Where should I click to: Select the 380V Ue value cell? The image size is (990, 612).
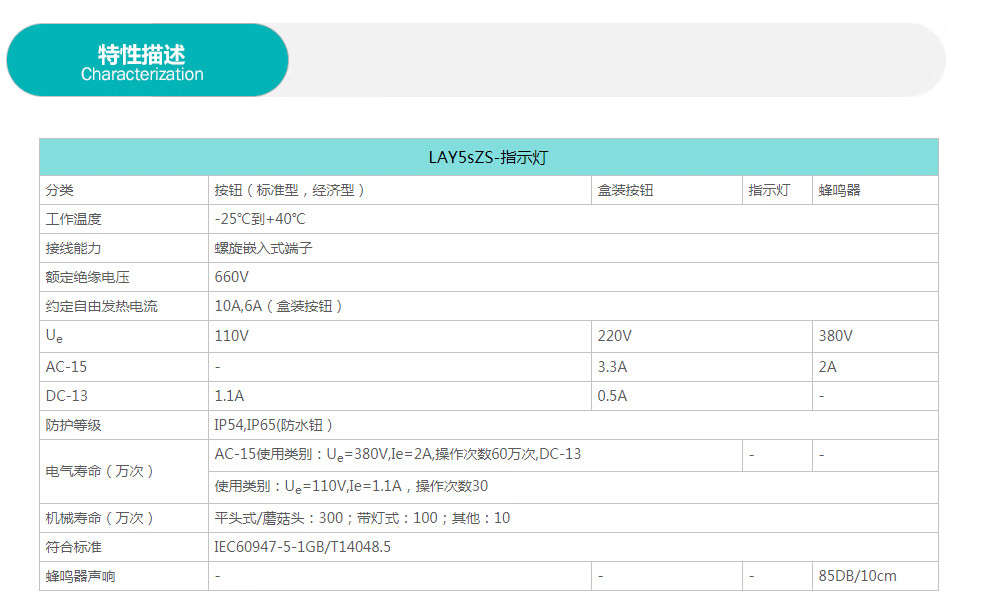click(x=875, y=336)
